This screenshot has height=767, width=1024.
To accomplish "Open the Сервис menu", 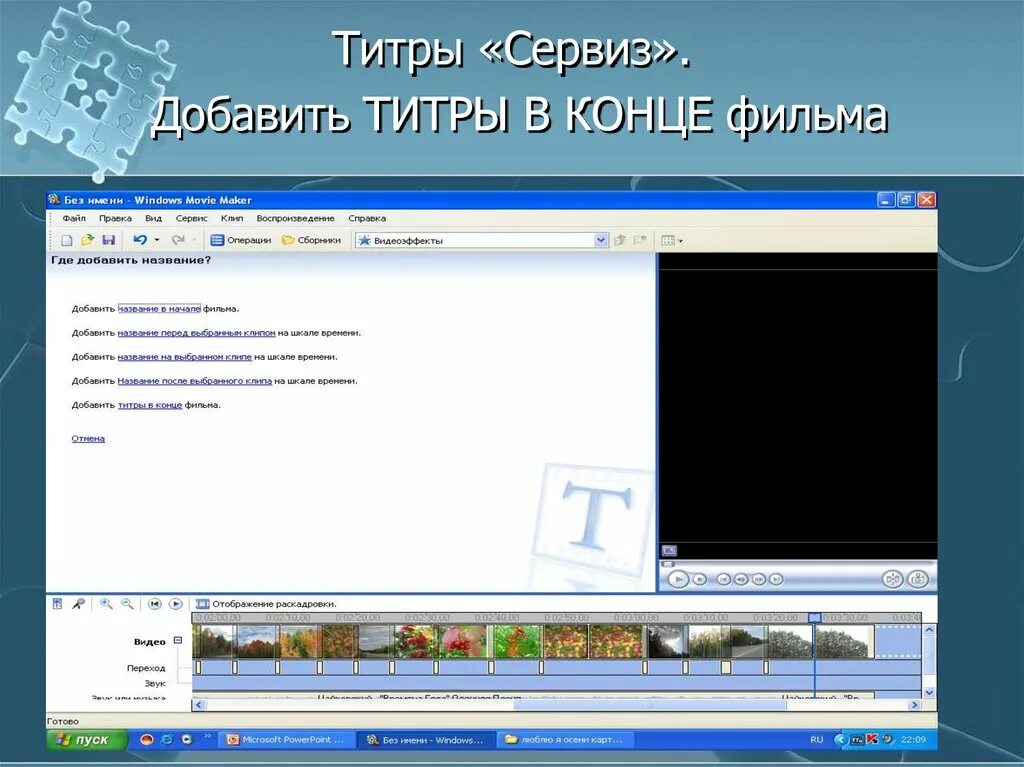I will click(191, 218).
